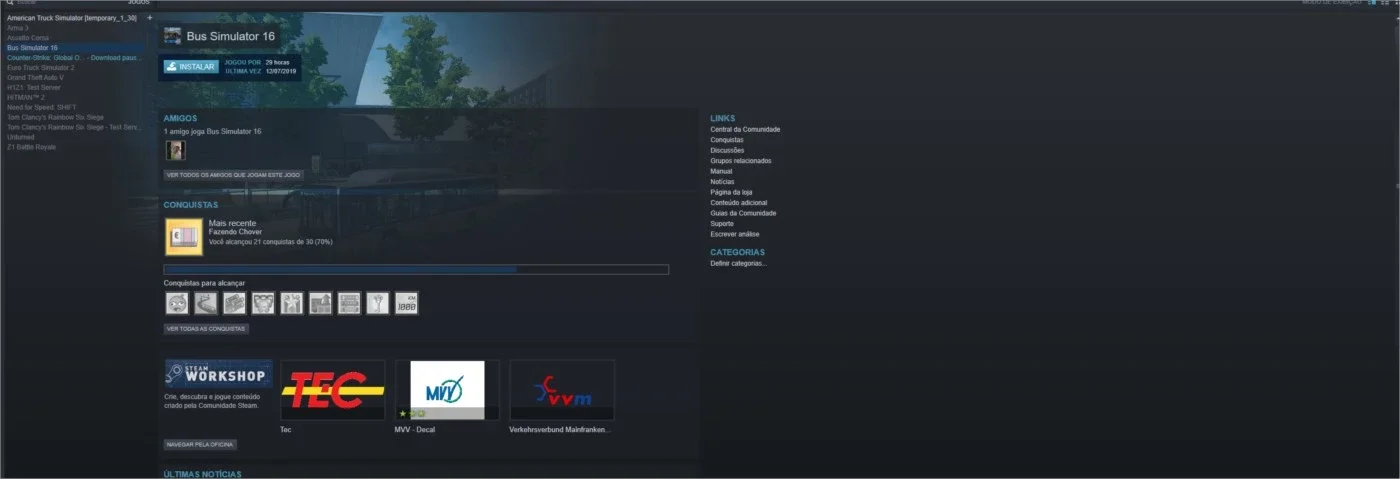Click the Bus Simulator 16 game icon
Screen dimensions: 1400x479
172,36
